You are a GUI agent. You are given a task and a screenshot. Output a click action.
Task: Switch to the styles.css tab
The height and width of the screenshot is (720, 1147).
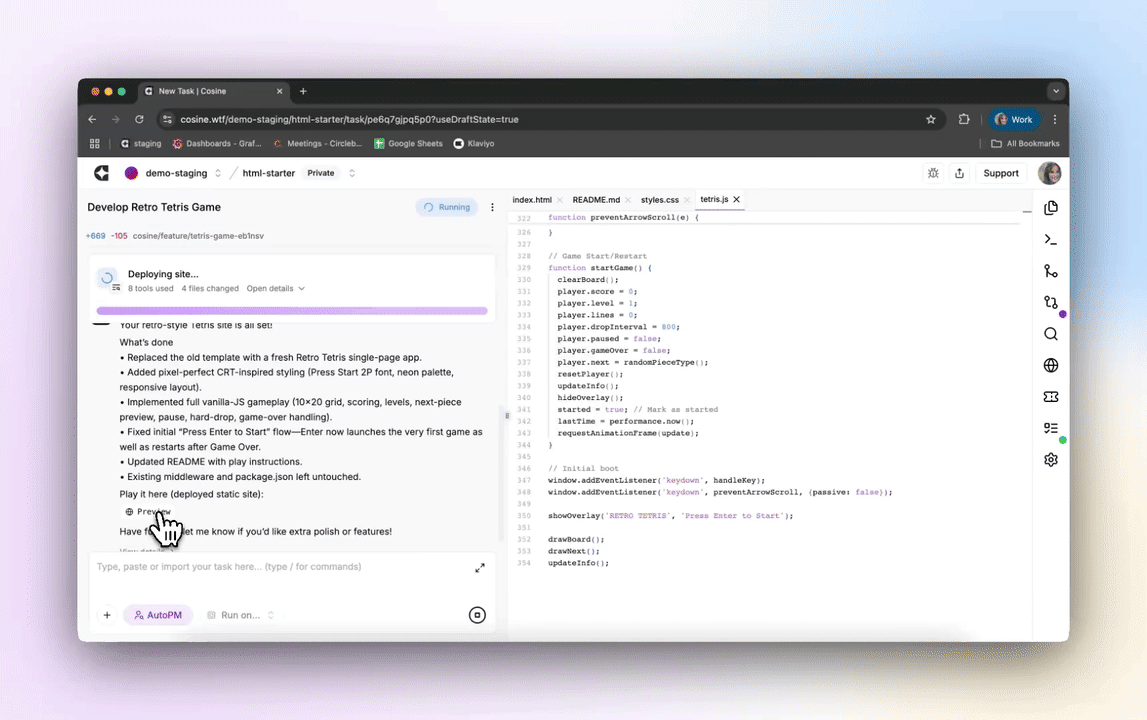[659, 199]
